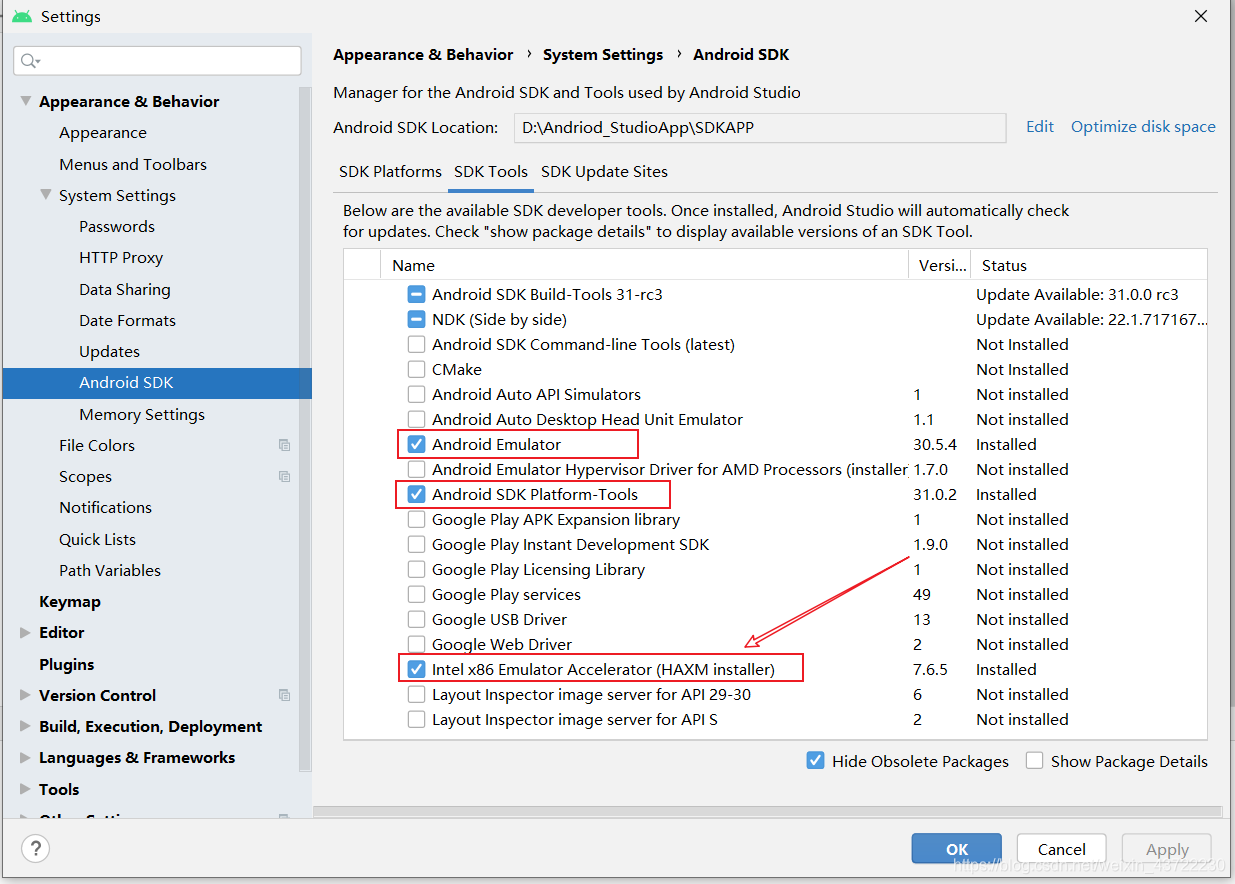The image size is (1235, 884).
Task: Disable Hide Obsolete Packages checkbox
Action: [x=815, y=761]
